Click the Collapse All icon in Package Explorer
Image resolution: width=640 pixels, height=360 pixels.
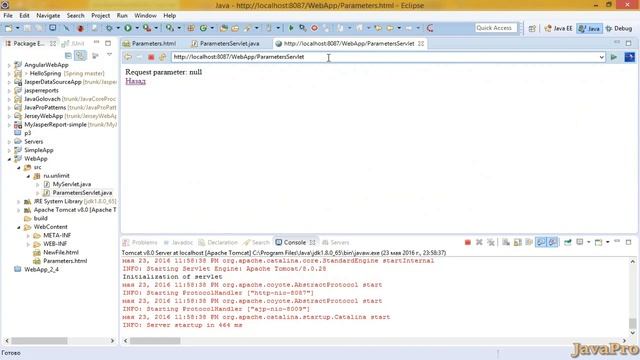(x=69, y=56)
